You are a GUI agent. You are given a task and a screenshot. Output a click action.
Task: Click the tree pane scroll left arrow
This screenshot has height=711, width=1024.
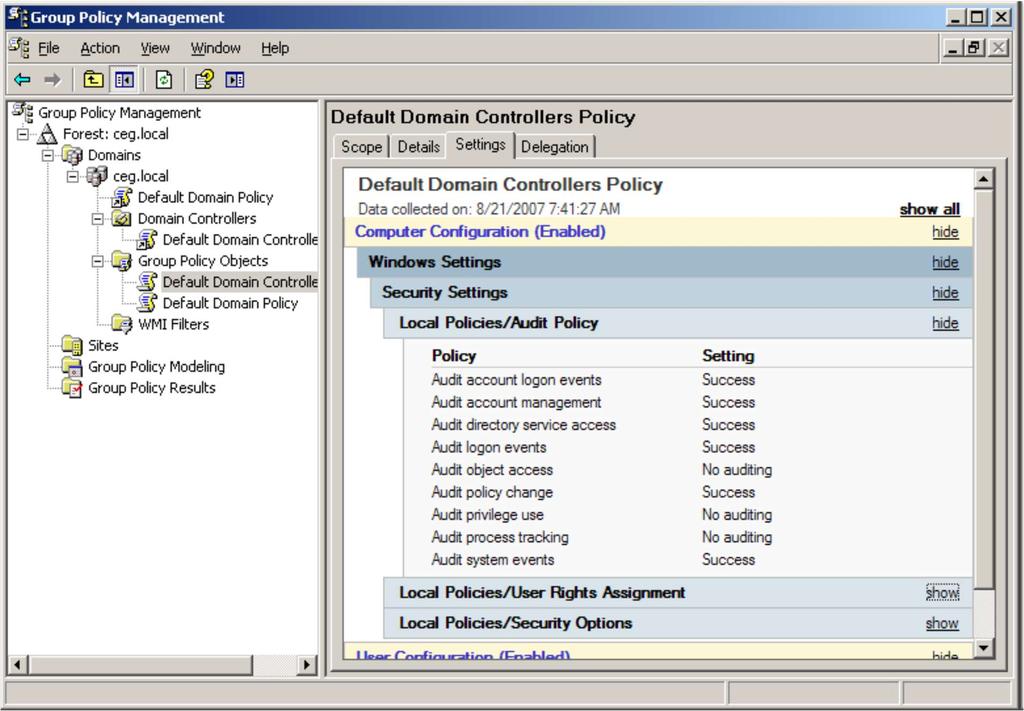[18, 665]
